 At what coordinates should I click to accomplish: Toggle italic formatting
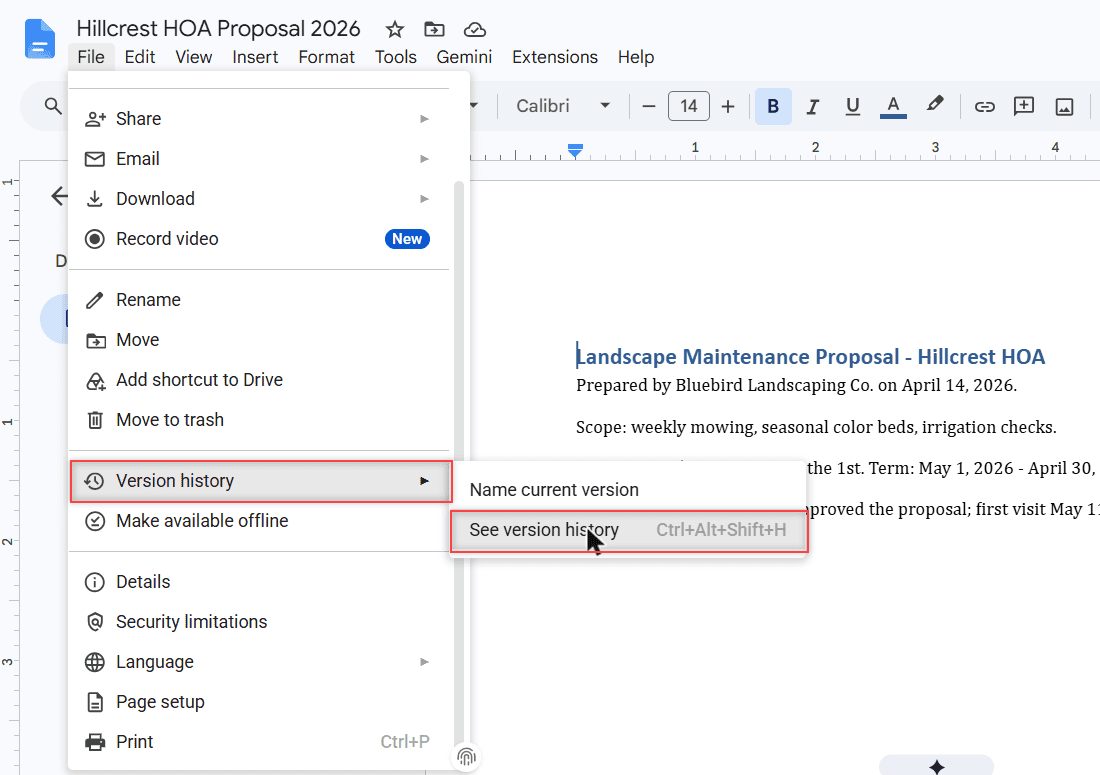tap(812, 106)
